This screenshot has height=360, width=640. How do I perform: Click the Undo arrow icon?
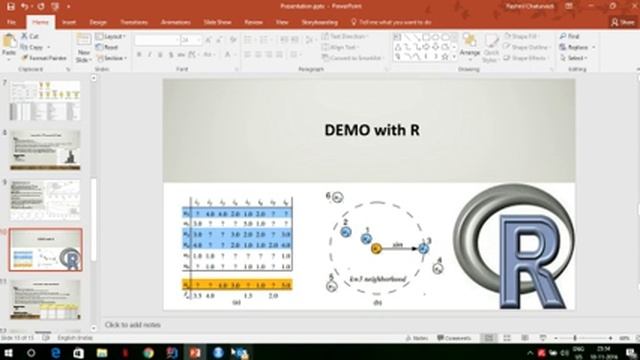click(24, 6)
